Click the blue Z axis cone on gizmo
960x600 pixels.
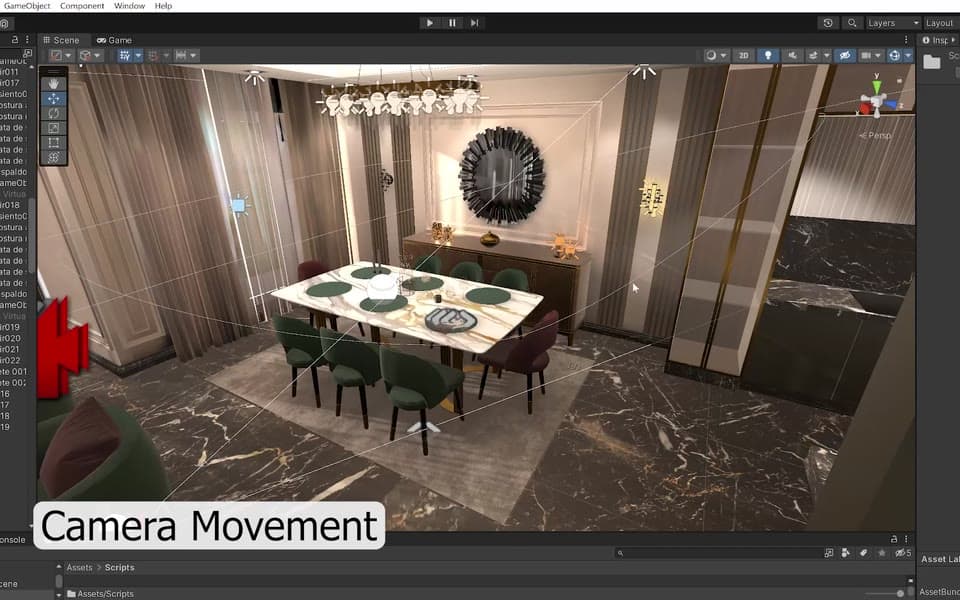point(893,105)
